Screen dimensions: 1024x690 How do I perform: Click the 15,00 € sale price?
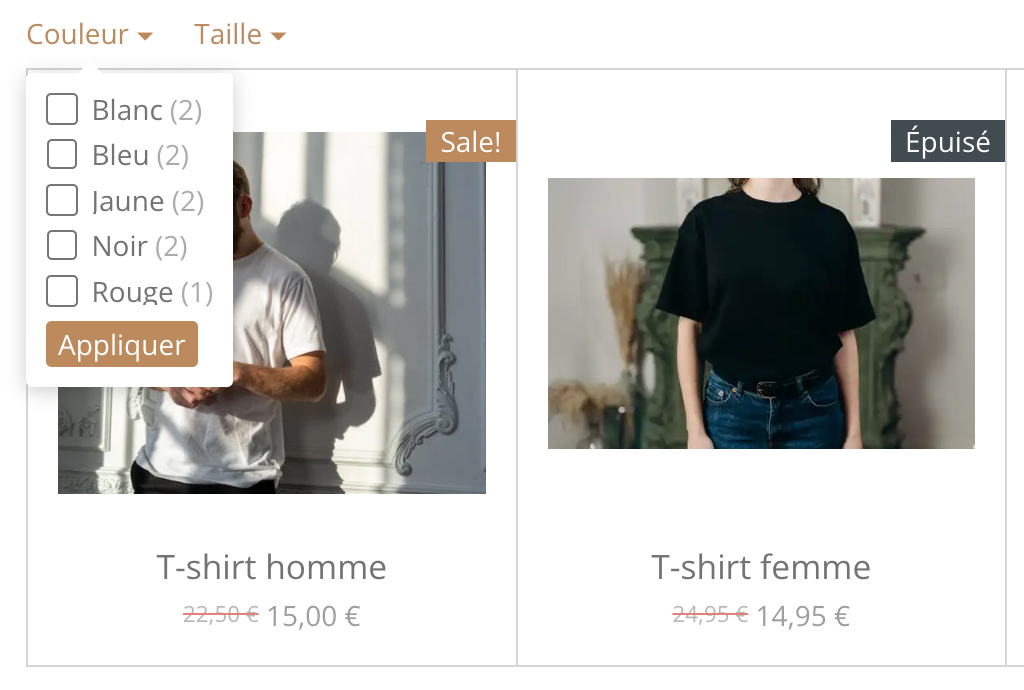click(x=313, y=616)
